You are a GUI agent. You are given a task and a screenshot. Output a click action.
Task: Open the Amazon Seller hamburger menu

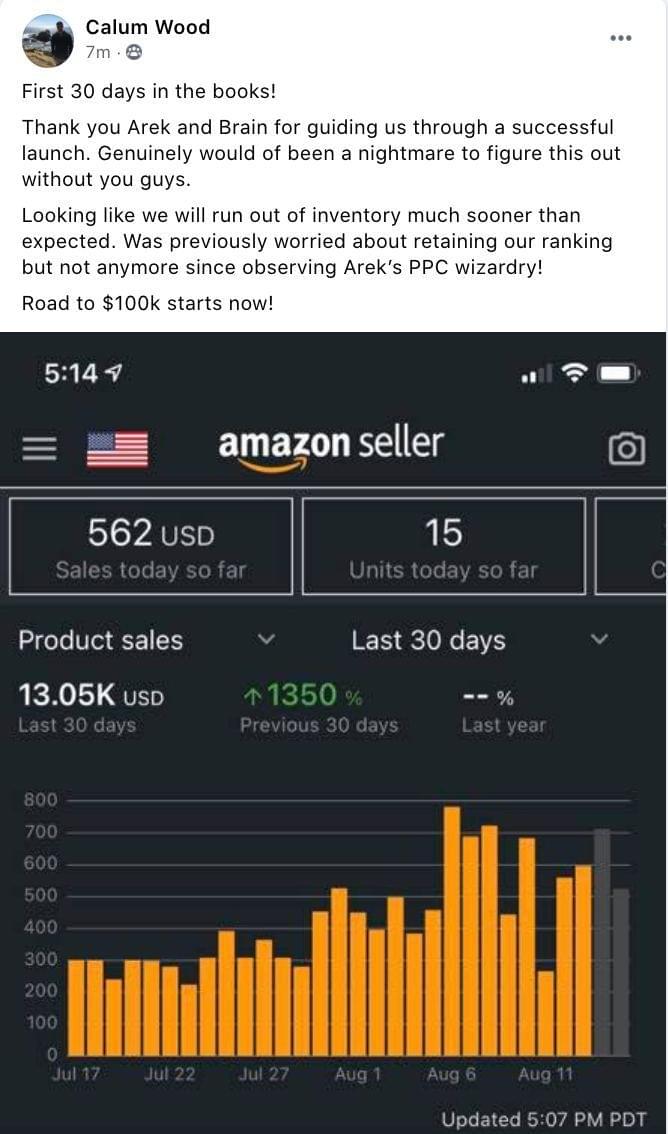[x=40, y=449]
